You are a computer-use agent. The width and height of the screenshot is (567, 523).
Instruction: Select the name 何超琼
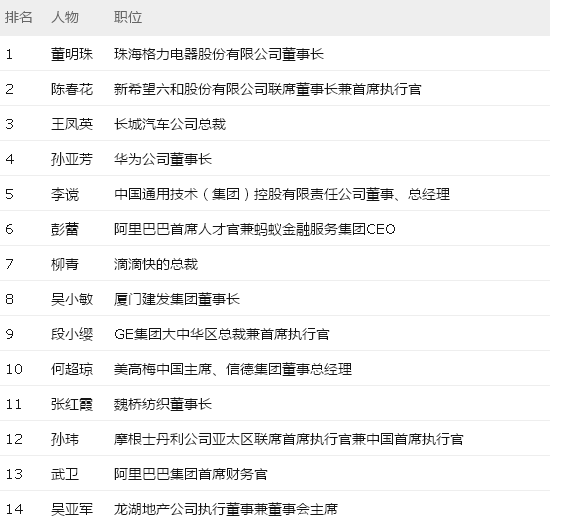click(x=72, y=369)
